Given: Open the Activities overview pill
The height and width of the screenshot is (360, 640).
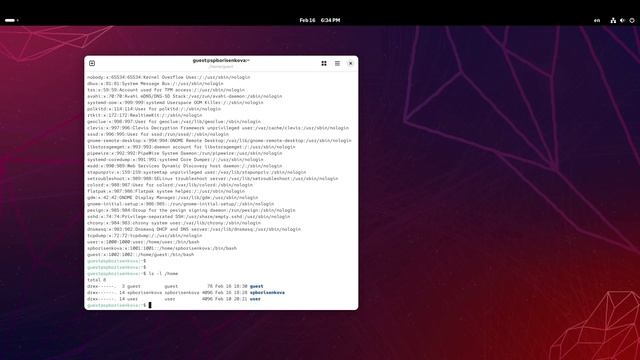Looking at the screenshot, I should click(11, 20).
